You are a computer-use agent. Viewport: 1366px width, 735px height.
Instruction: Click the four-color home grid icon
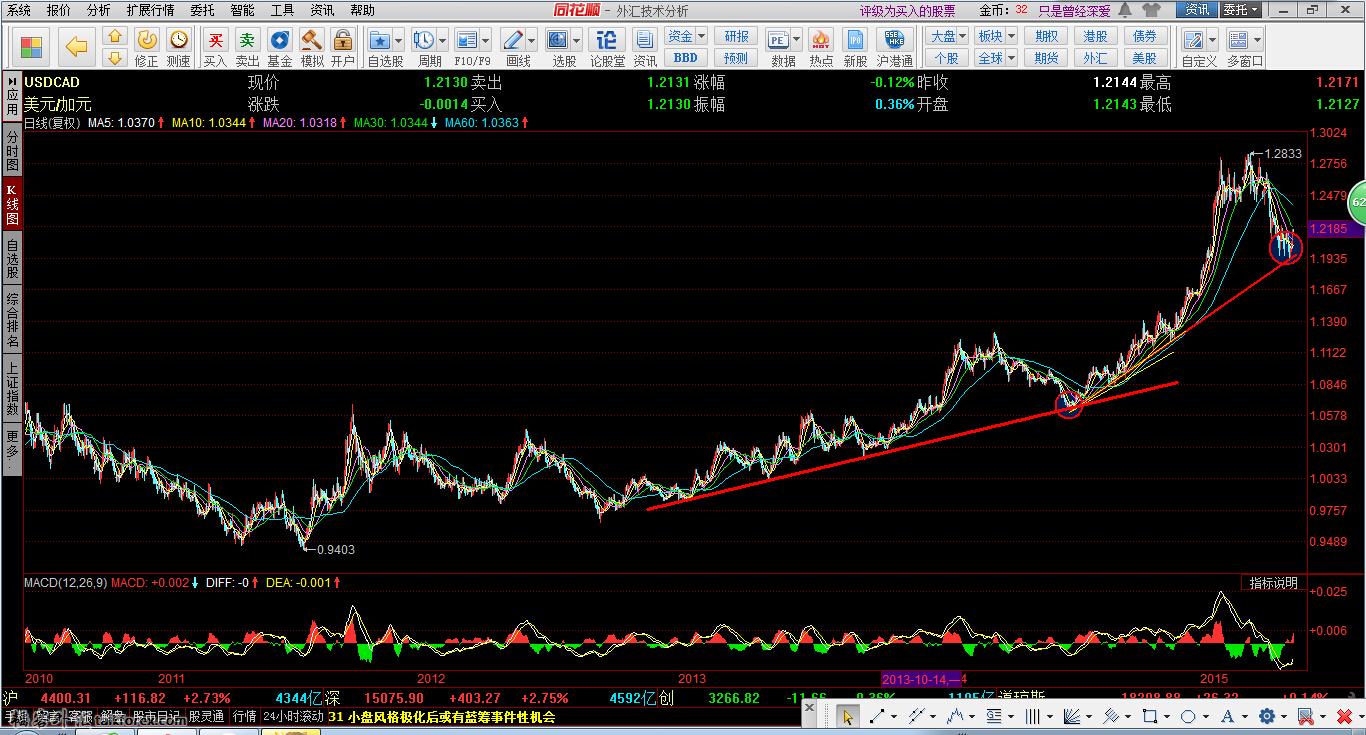32,47
